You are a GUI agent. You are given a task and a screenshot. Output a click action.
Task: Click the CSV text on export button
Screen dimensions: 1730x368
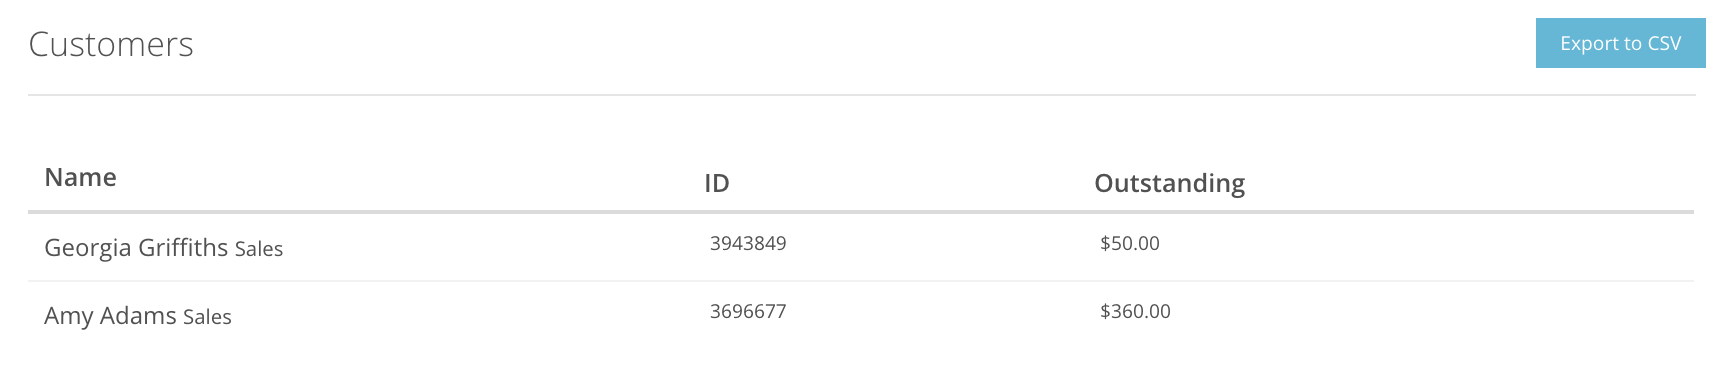point(1665,43)
